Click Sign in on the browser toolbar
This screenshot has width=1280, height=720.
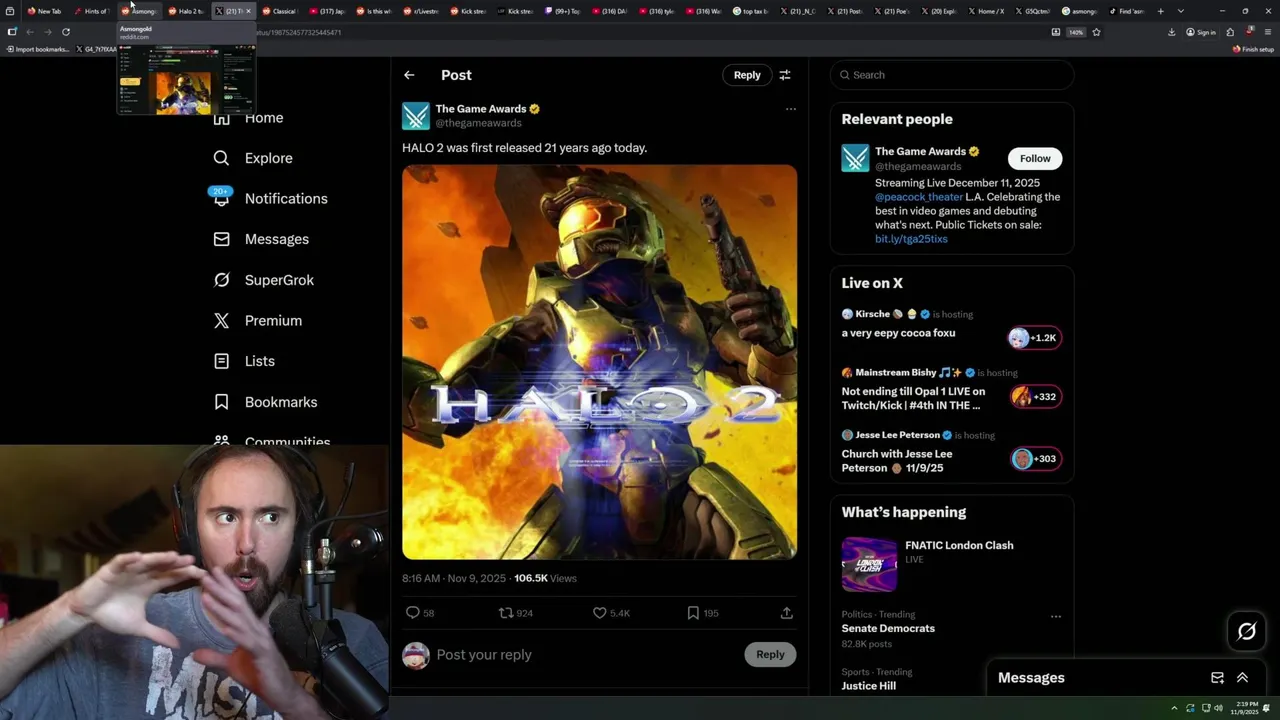click(x=1201, y=32)
